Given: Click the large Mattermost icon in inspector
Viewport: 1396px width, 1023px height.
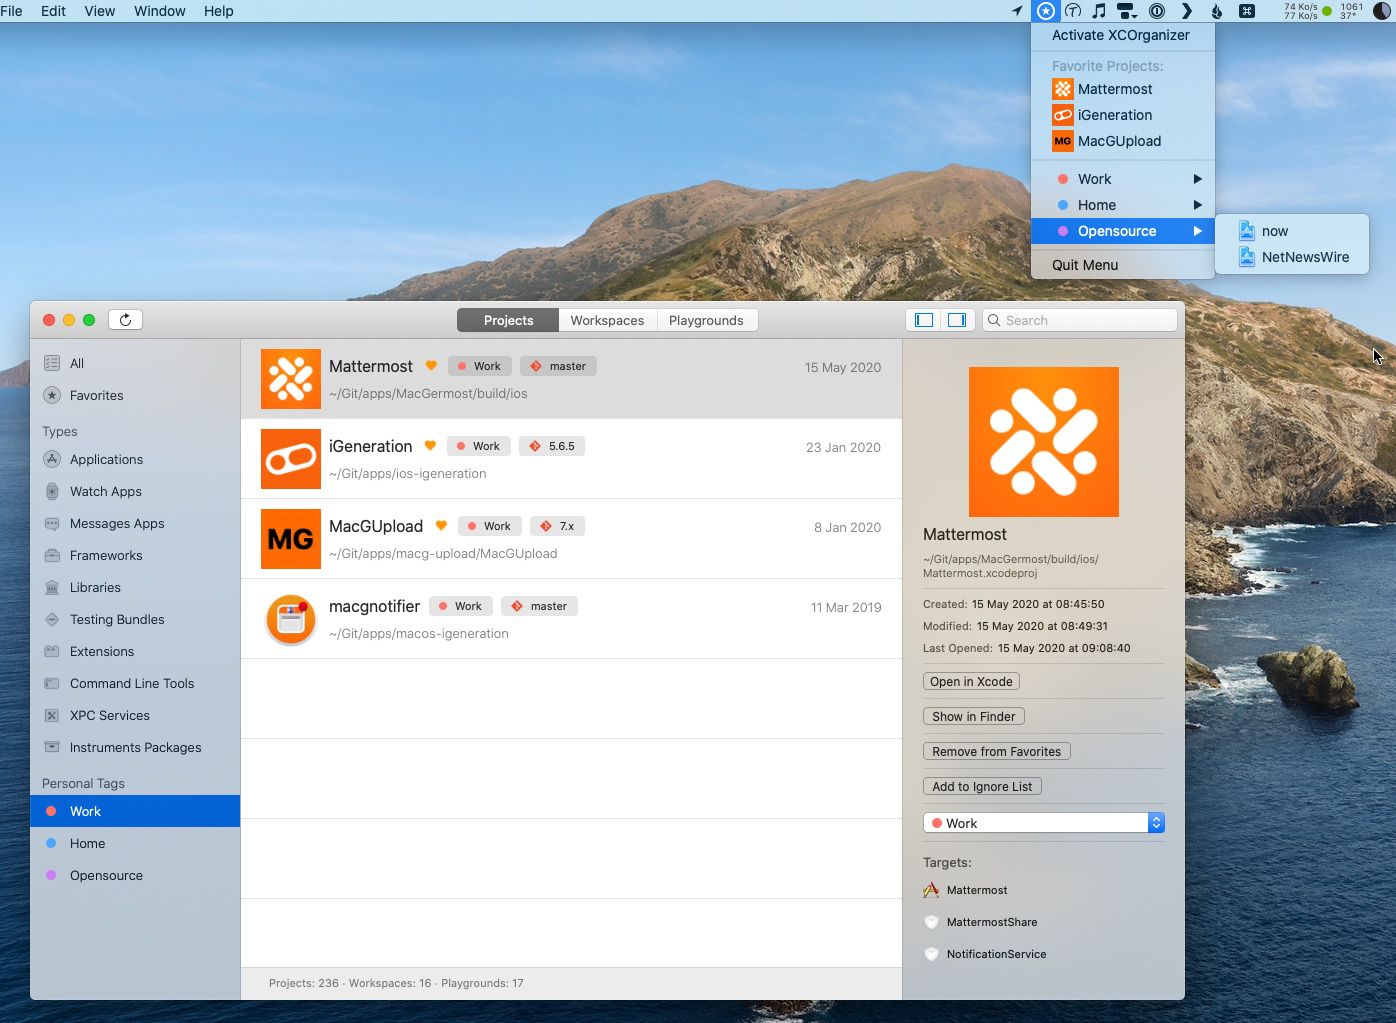Looking at the screenshot, I should (1044, 442).
